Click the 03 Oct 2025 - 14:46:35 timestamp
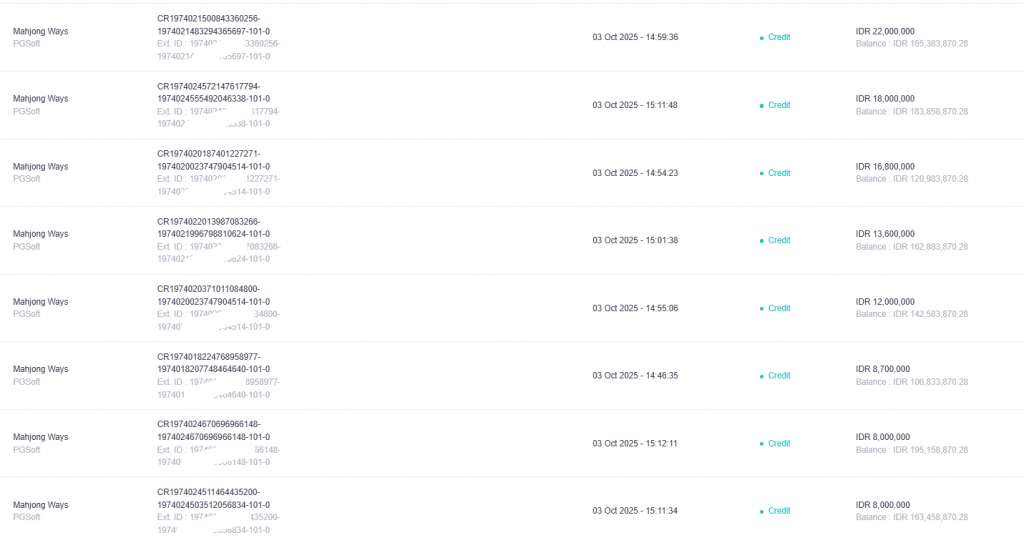Viewport: 1024px width, 538px height. (635, 376)
